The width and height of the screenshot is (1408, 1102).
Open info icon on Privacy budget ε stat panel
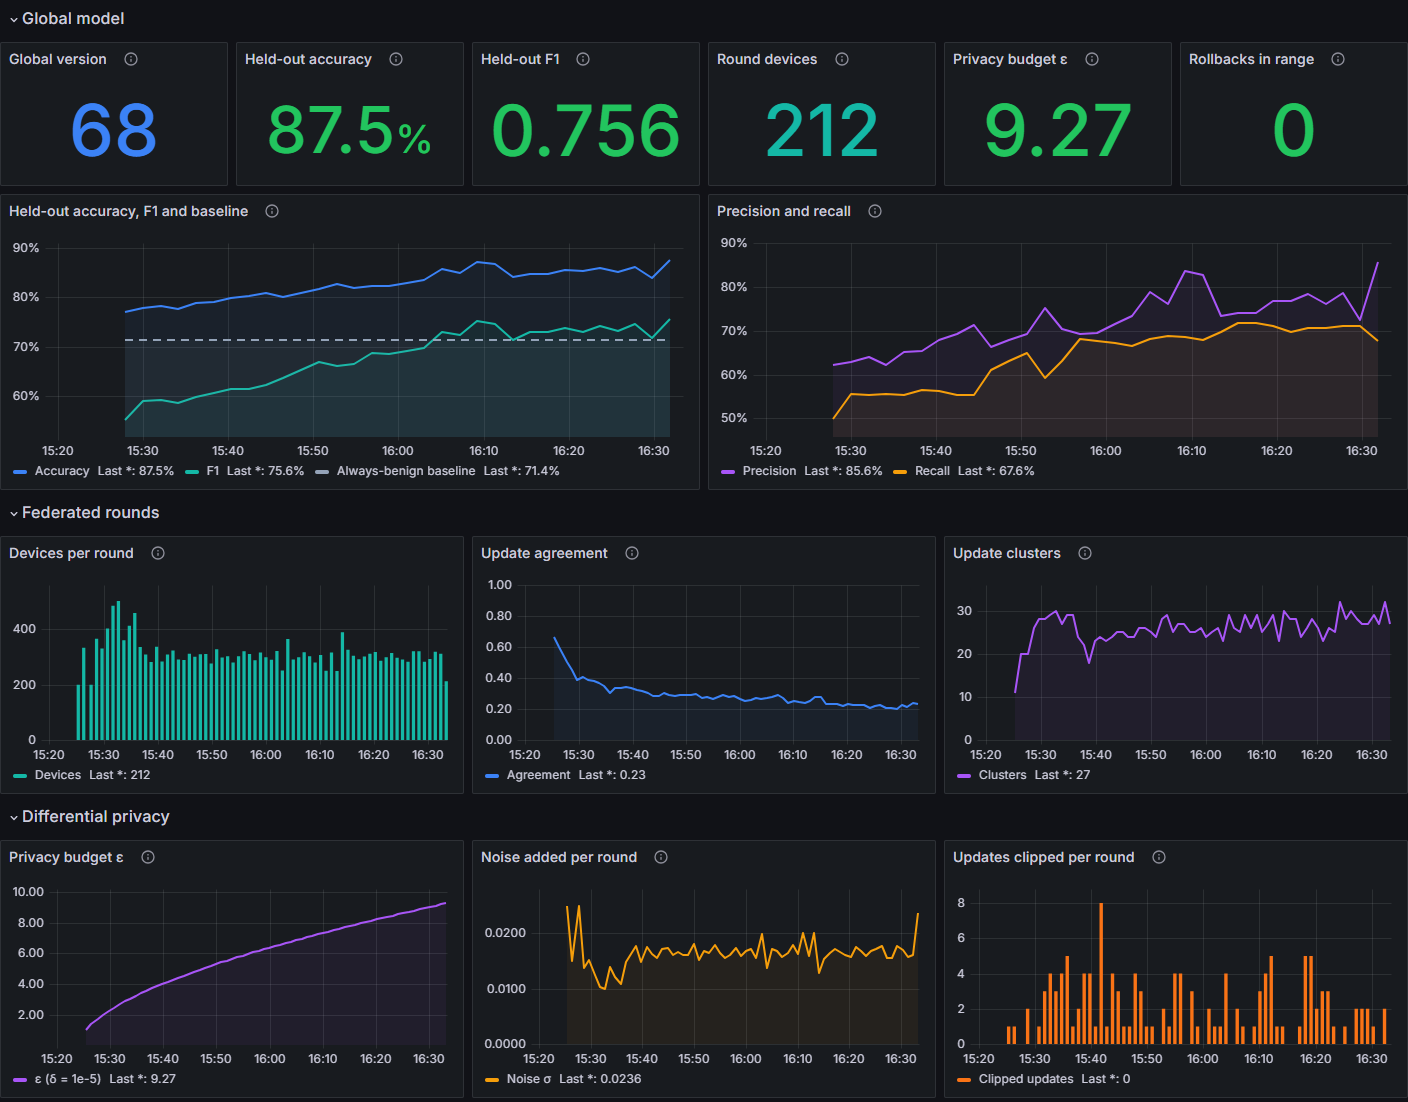[x=1092, y=59]
